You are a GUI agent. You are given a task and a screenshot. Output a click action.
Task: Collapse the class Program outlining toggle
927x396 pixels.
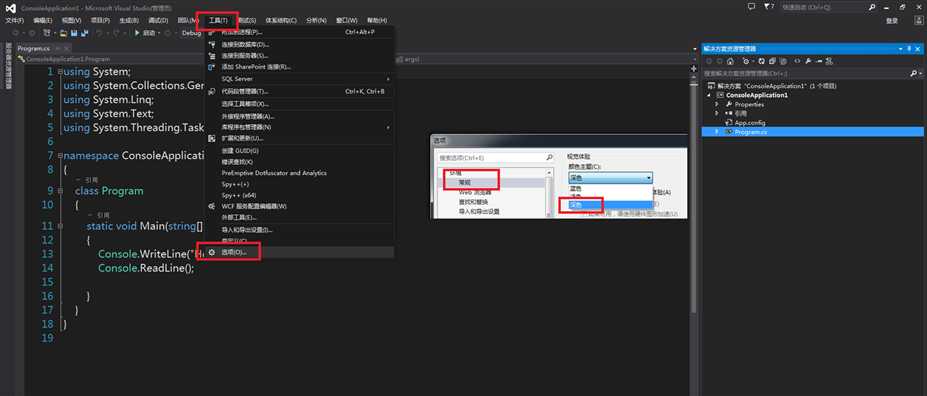60,191
